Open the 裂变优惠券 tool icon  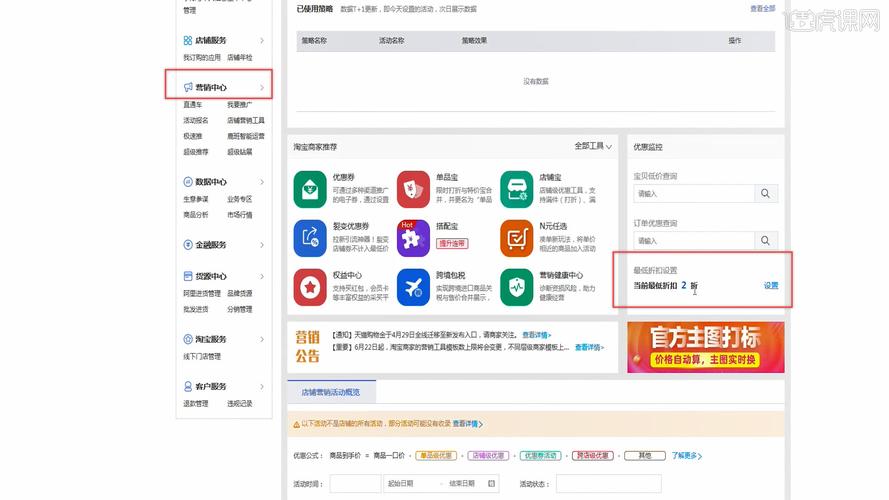click(310, 238)
